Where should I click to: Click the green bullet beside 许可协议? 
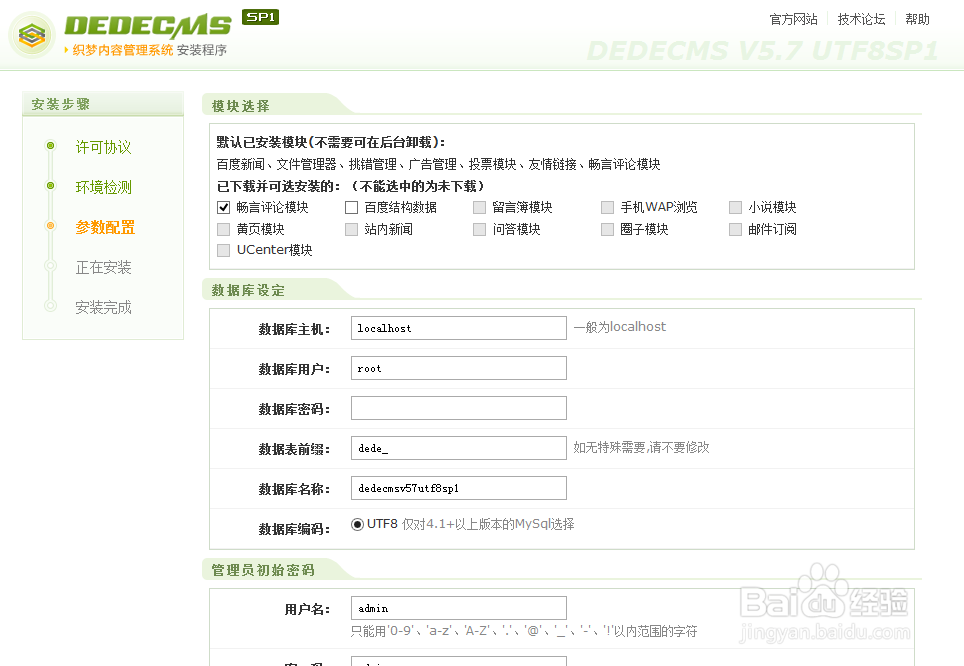50,146
